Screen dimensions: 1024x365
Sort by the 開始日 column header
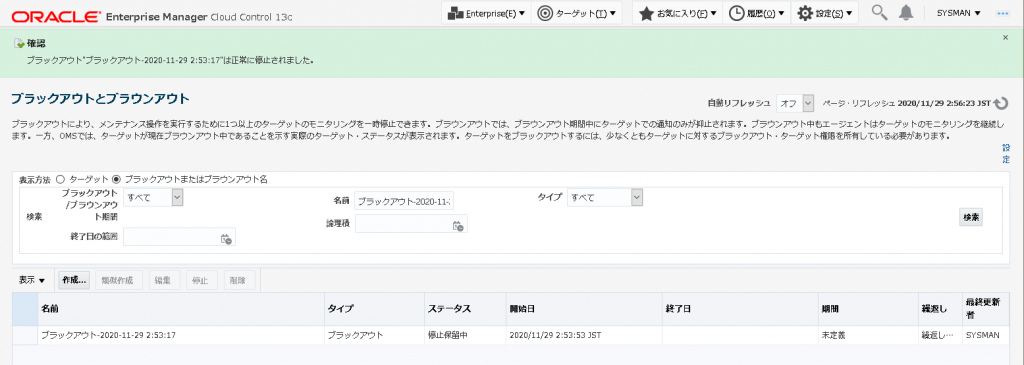click(x=583, y=309)
